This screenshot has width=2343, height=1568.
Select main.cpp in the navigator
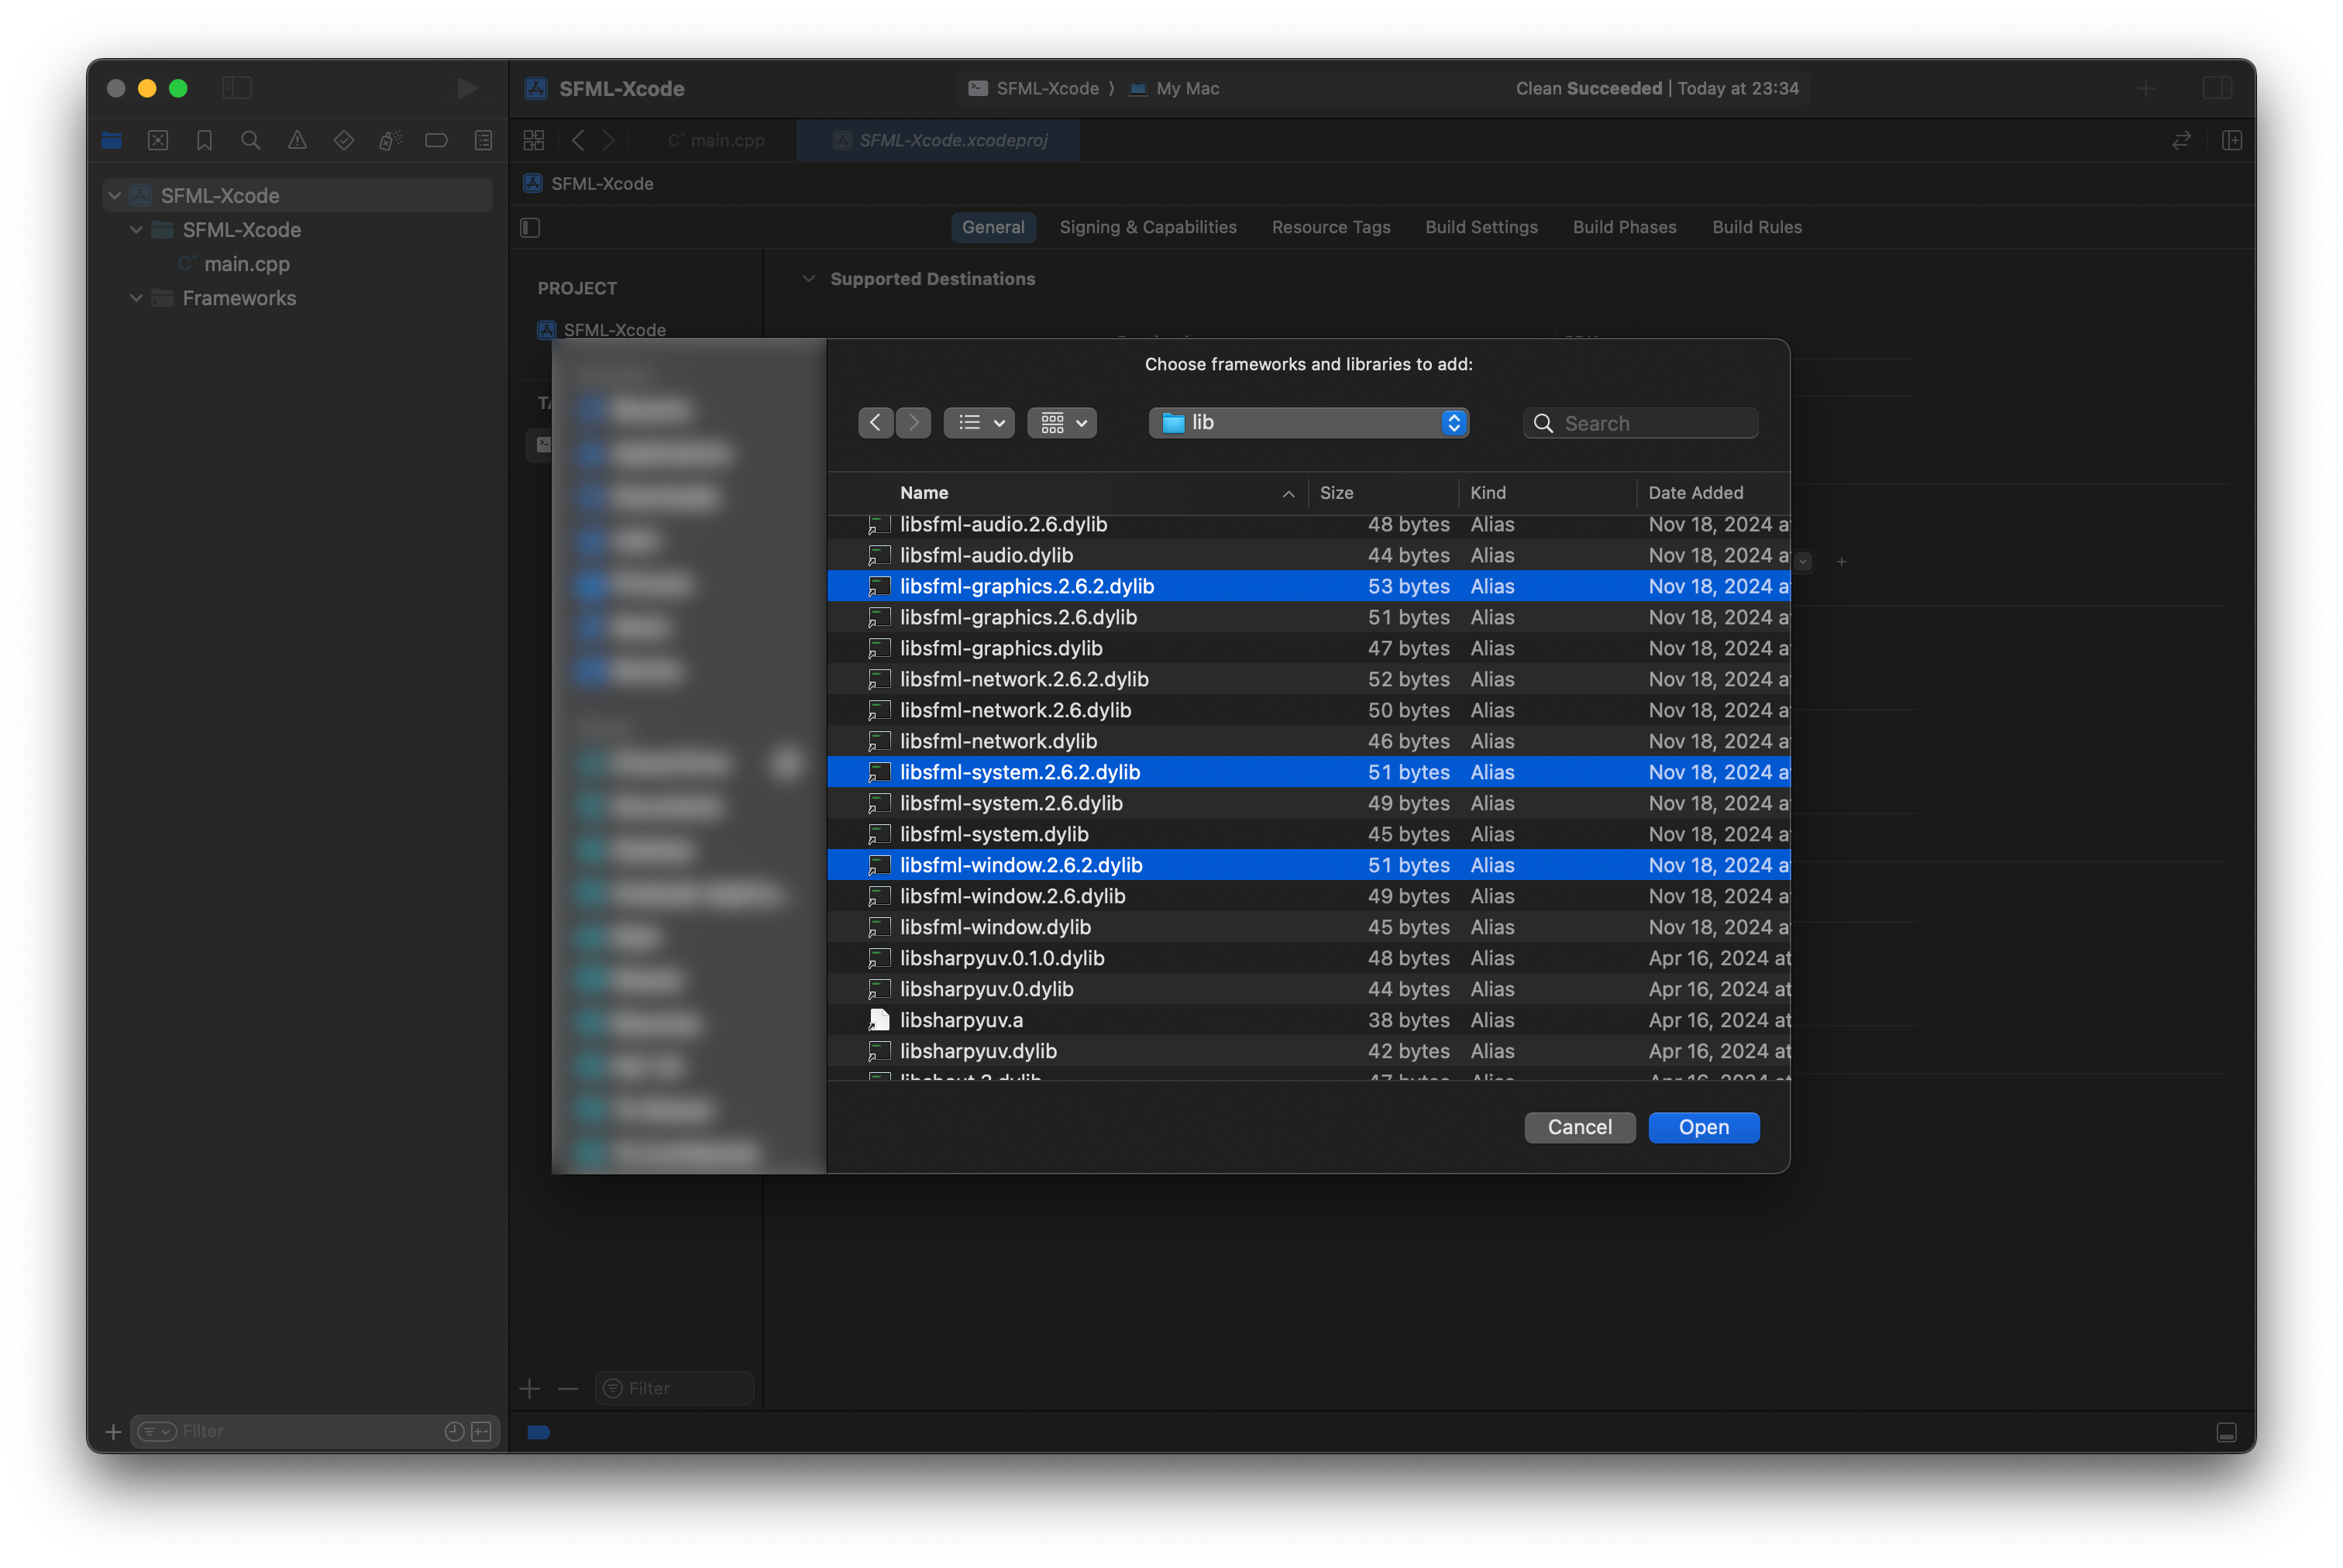click(246, 264)
